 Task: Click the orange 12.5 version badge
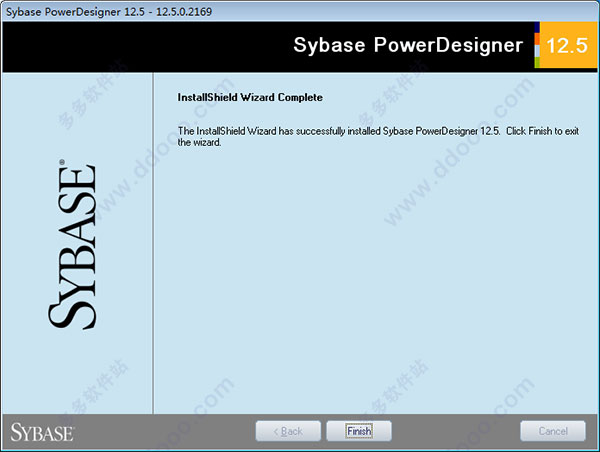tap(568, 45)
